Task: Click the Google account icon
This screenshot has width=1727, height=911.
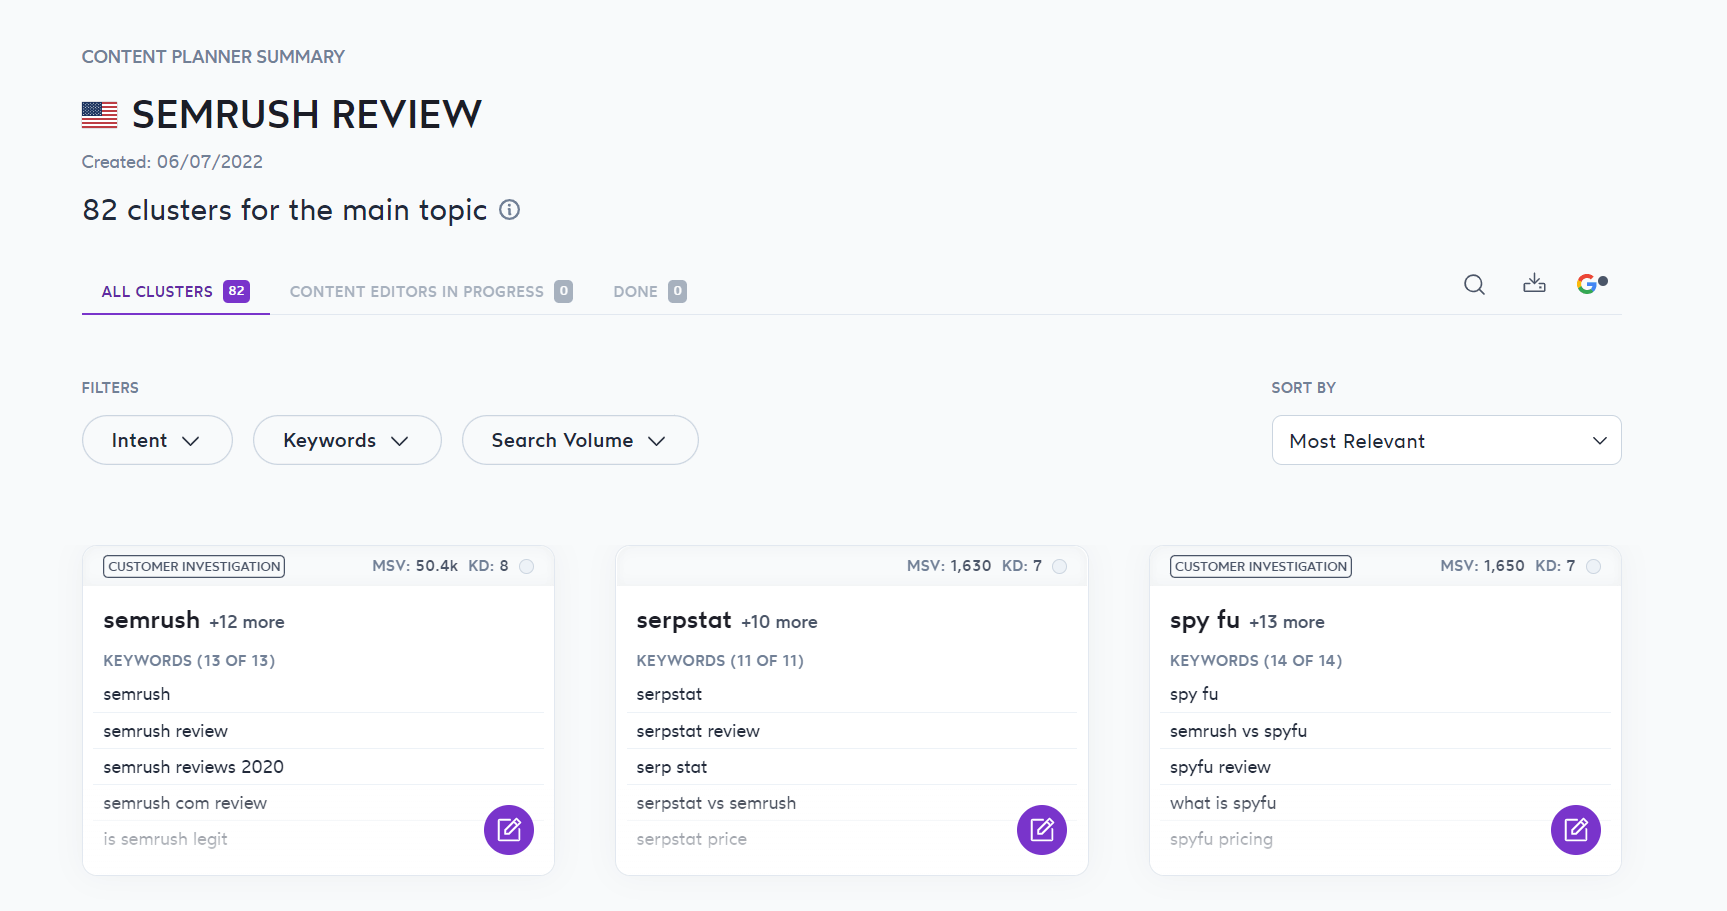Action: [x=1590, y=283]
